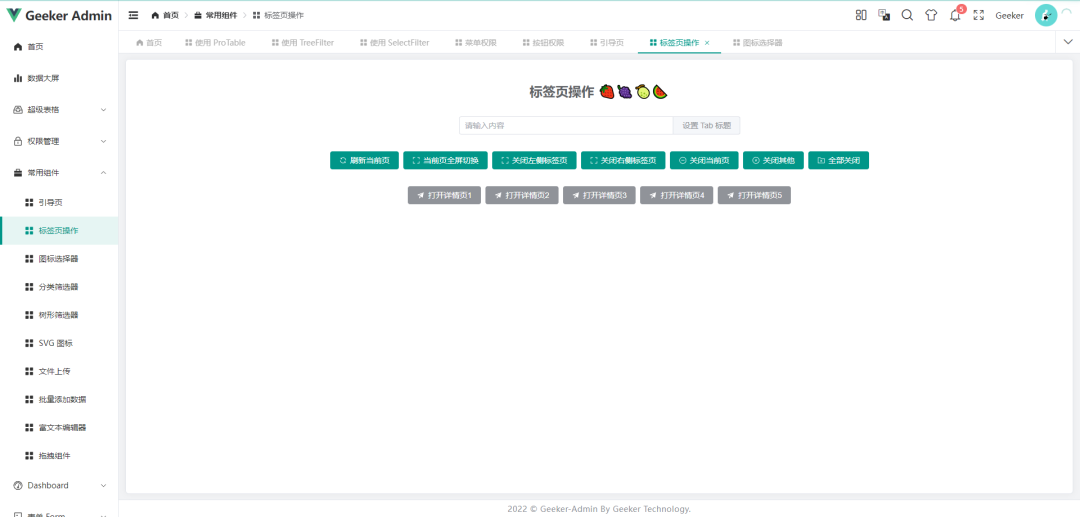Click the 打开详情页1 button

click(444, 196)
